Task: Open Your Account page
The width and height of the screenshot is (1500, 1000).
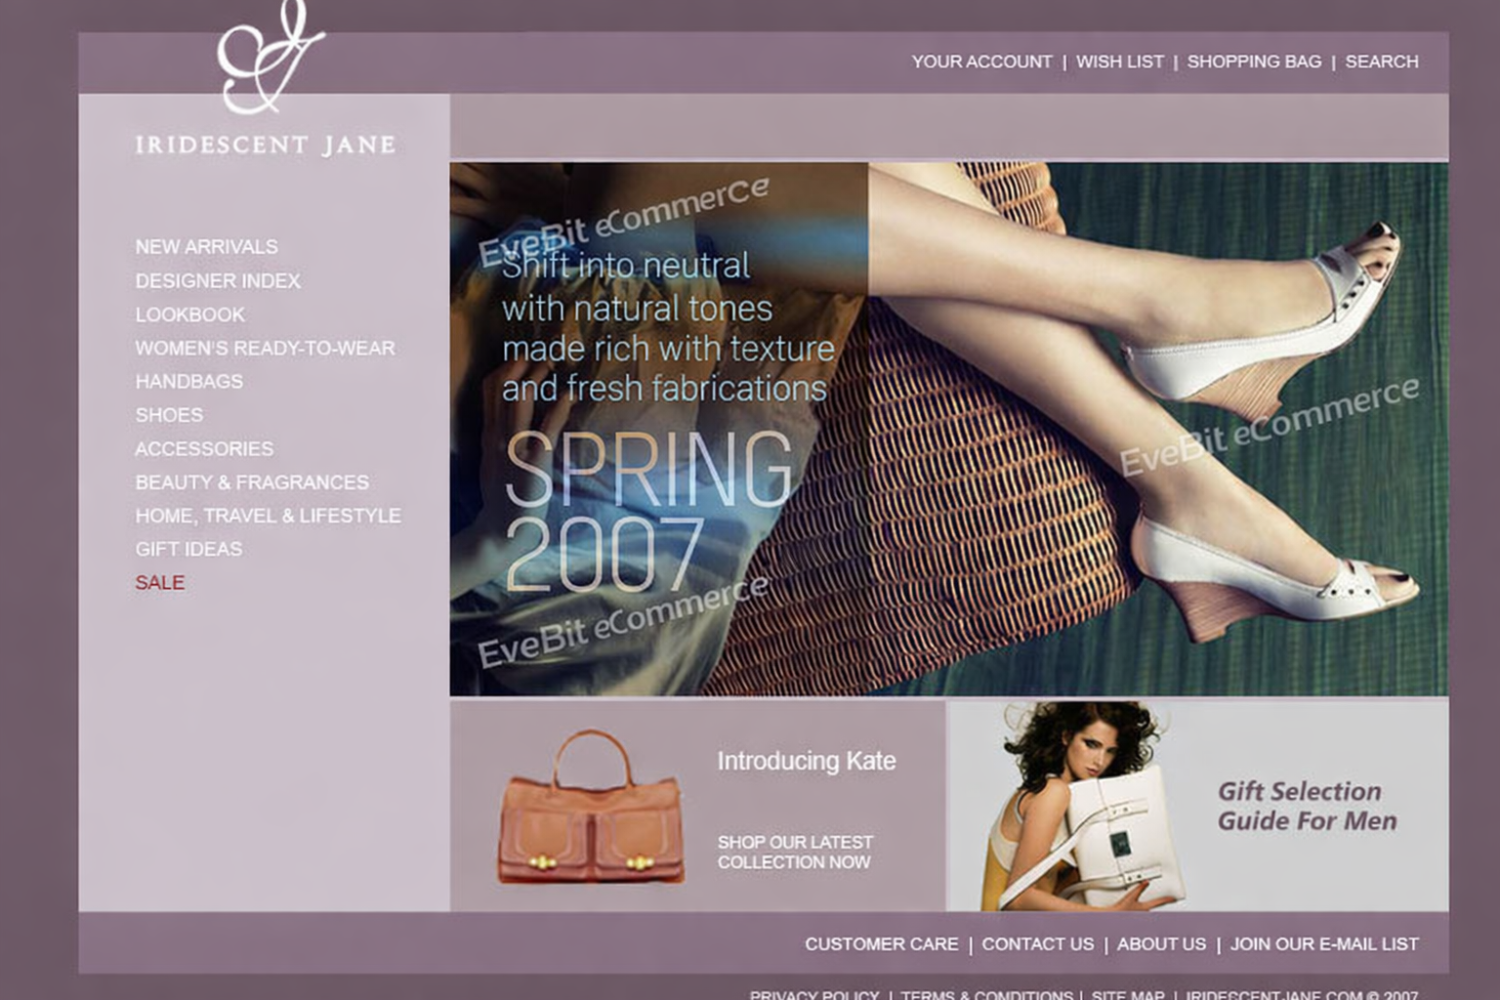Action: click(x=982, y=62)
